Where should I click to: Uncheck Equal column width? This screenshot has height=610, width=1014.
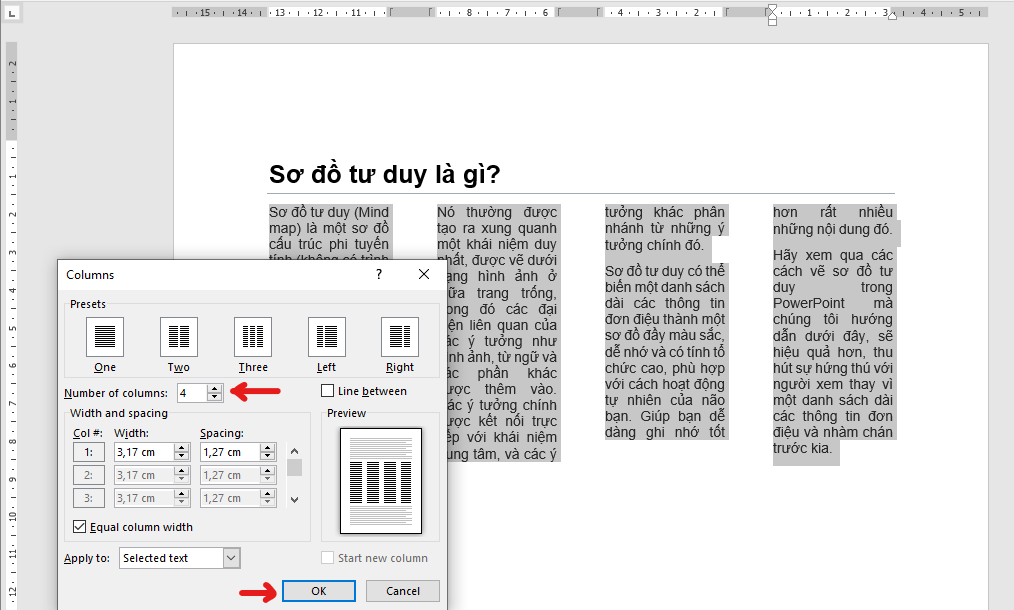[x=80, y=527]
